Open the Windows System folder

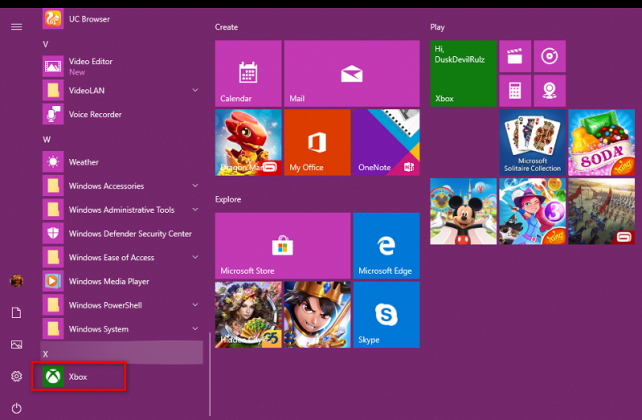[122, 329]
